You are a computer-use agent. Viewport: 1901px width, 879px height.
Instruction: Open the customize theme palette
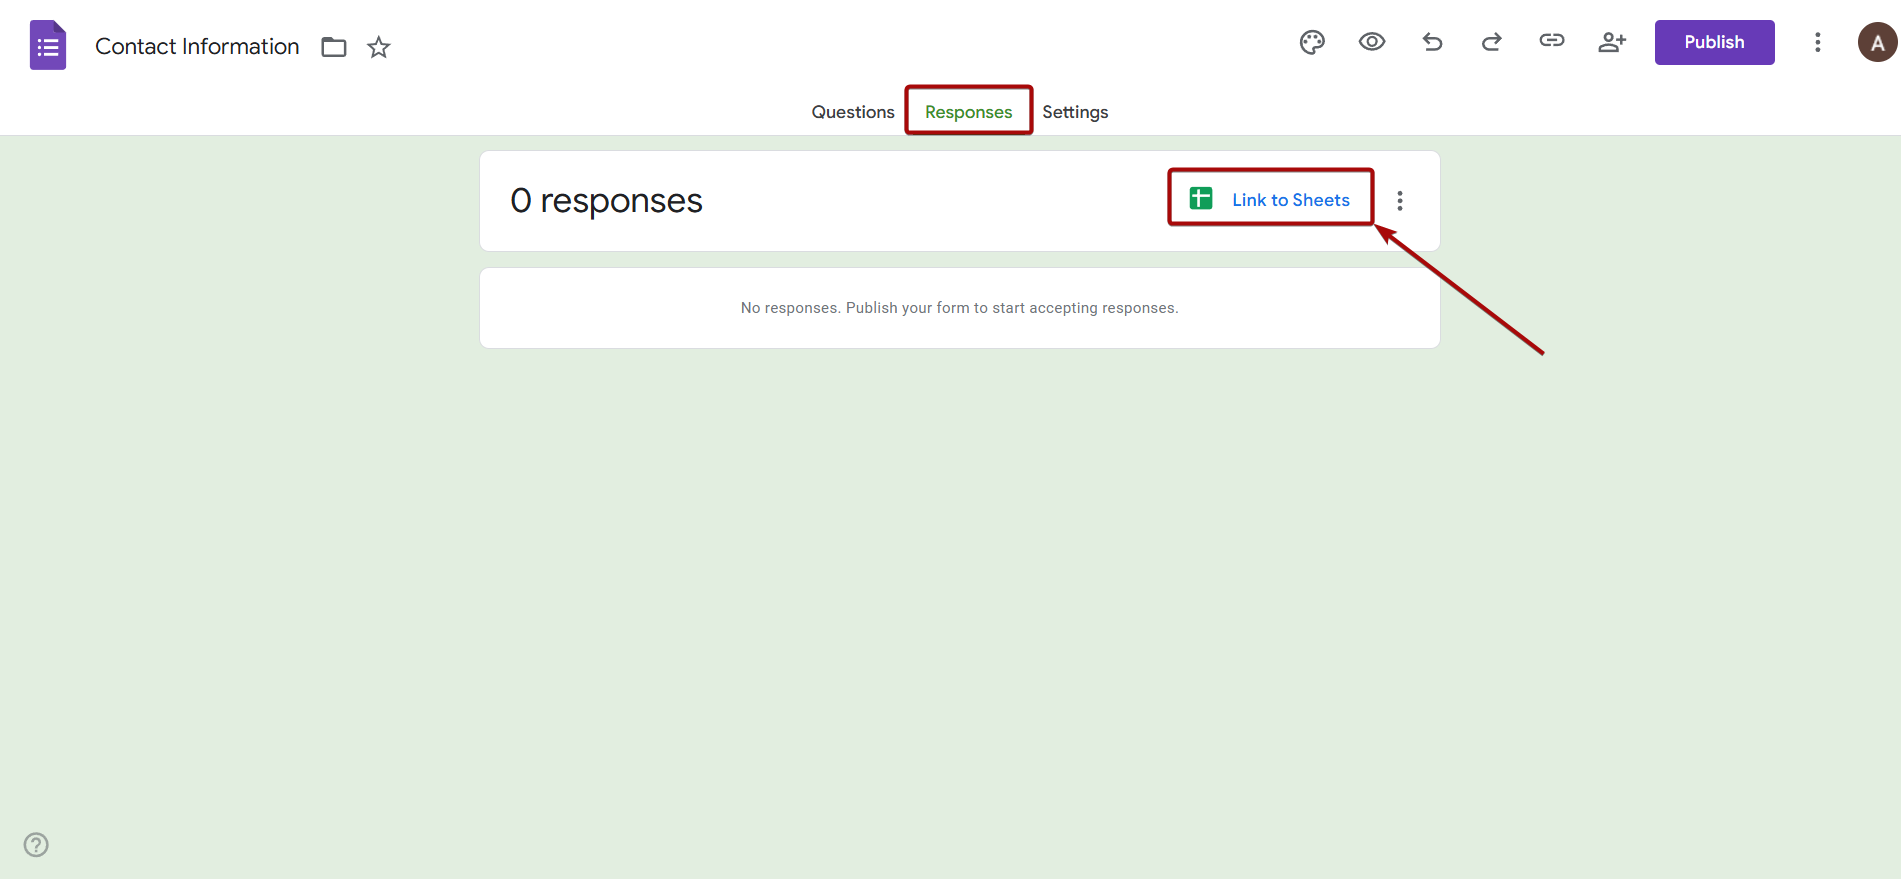1312,42
